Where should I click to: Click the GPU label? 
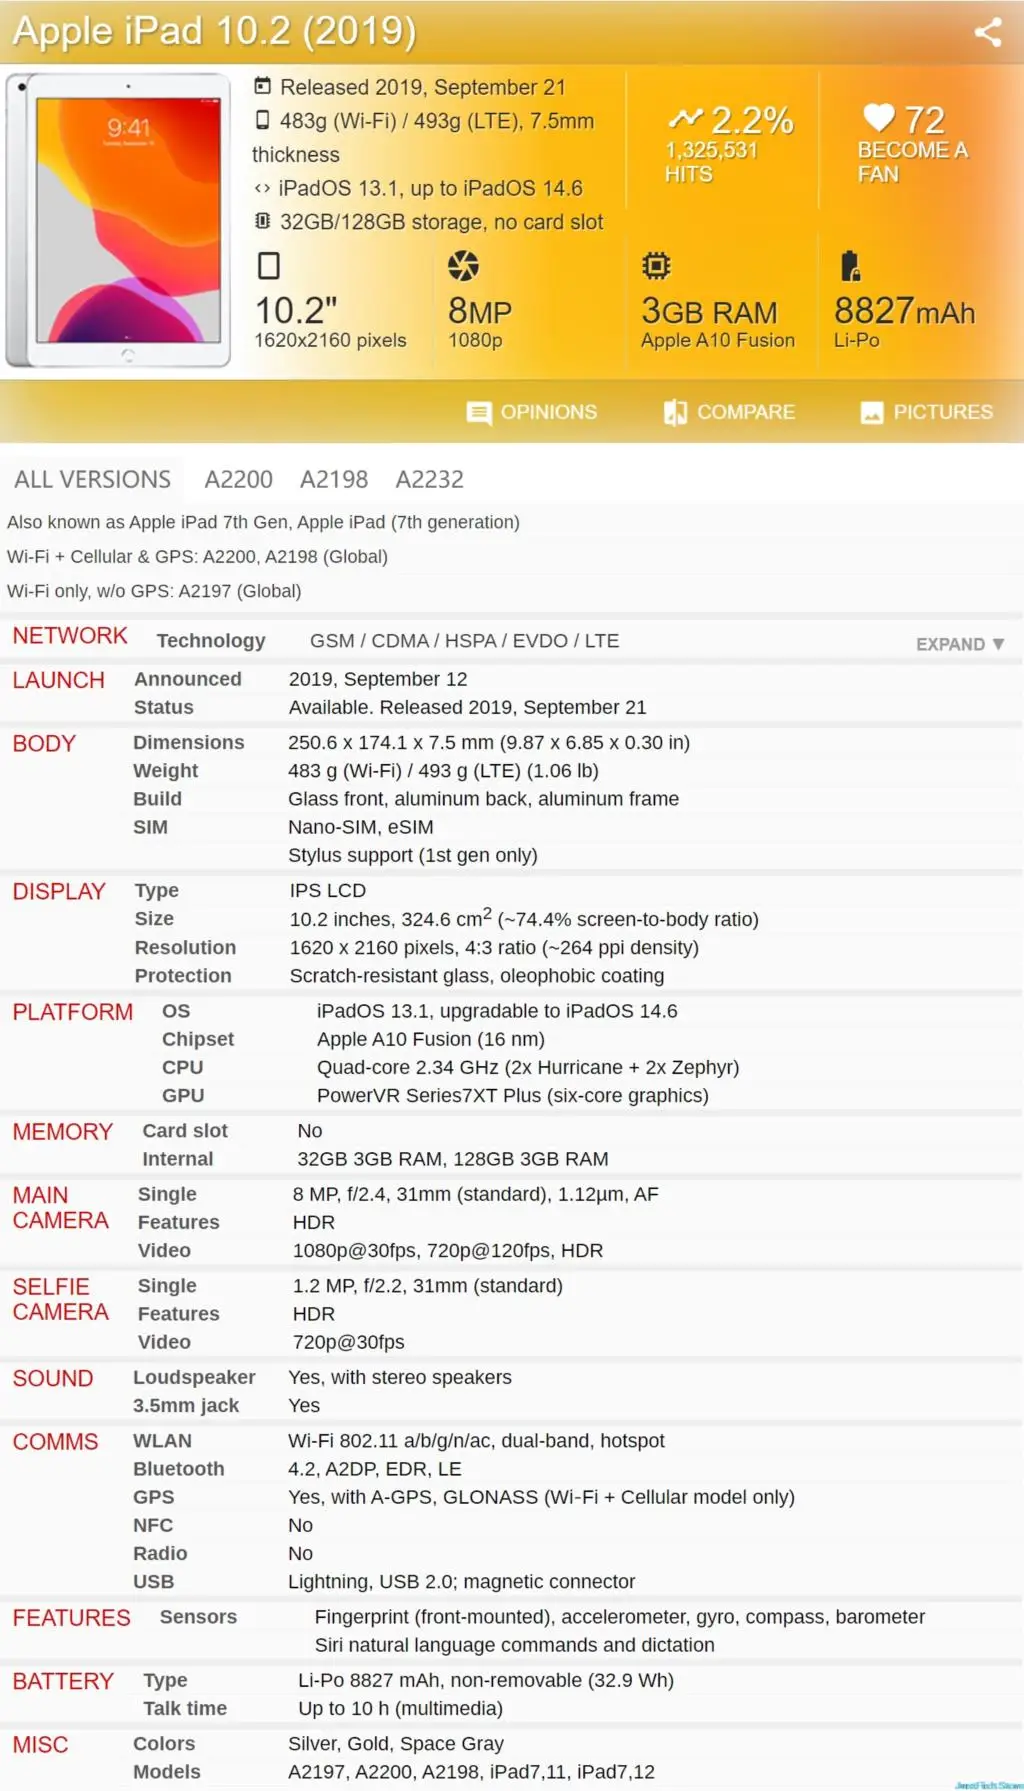tap(183, 1095)
